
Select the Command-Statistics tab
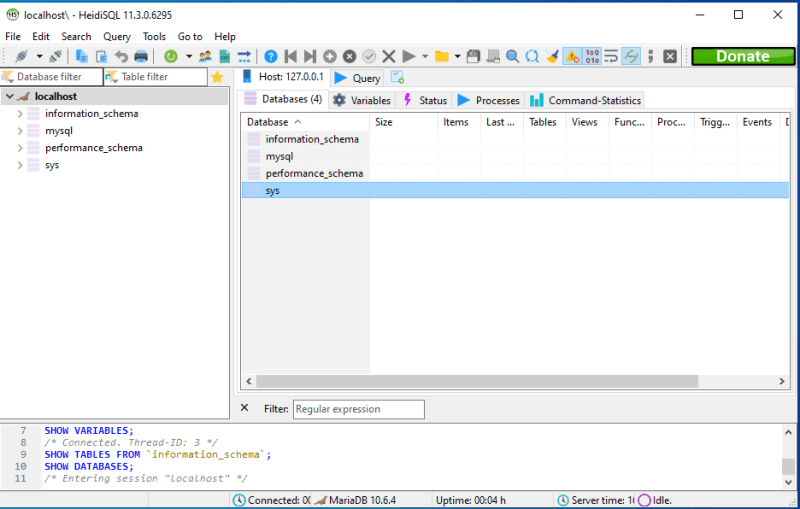pos(585,100)
